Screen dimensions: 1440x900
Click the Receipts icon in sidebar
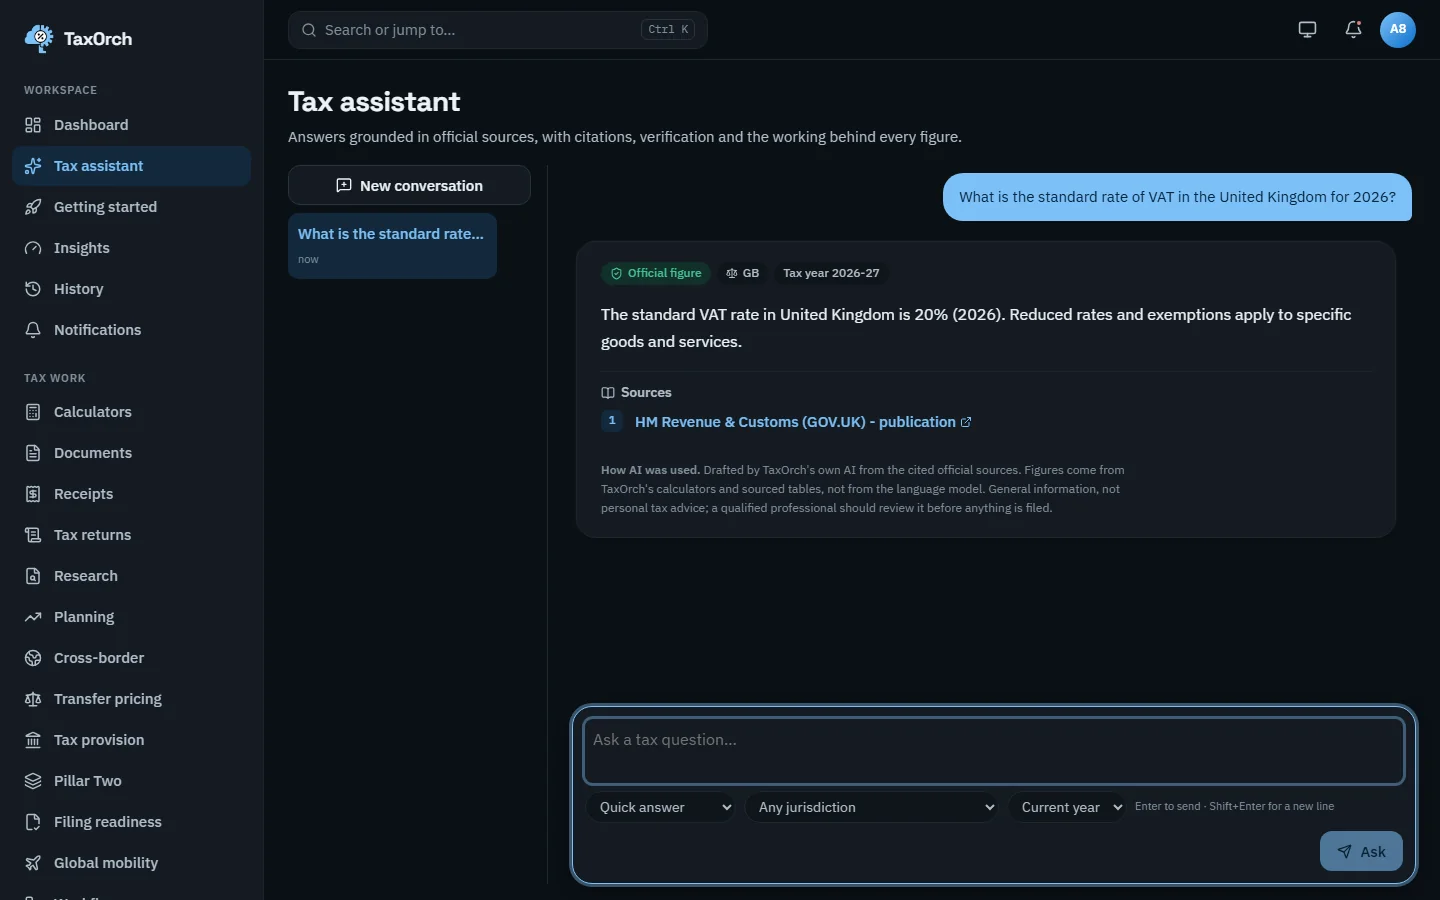(33, 494)
